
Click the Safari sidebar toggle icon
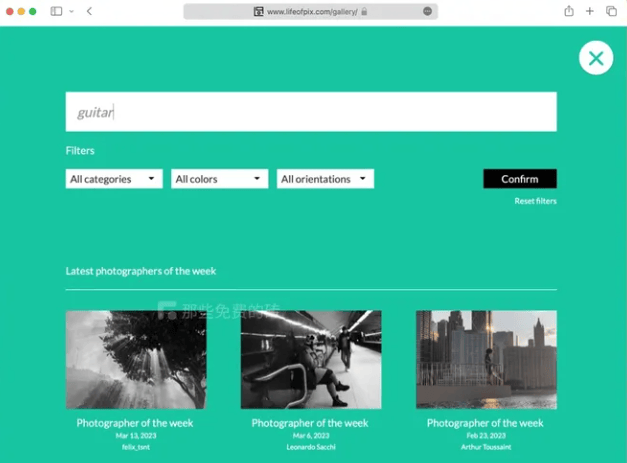(56, 11)
